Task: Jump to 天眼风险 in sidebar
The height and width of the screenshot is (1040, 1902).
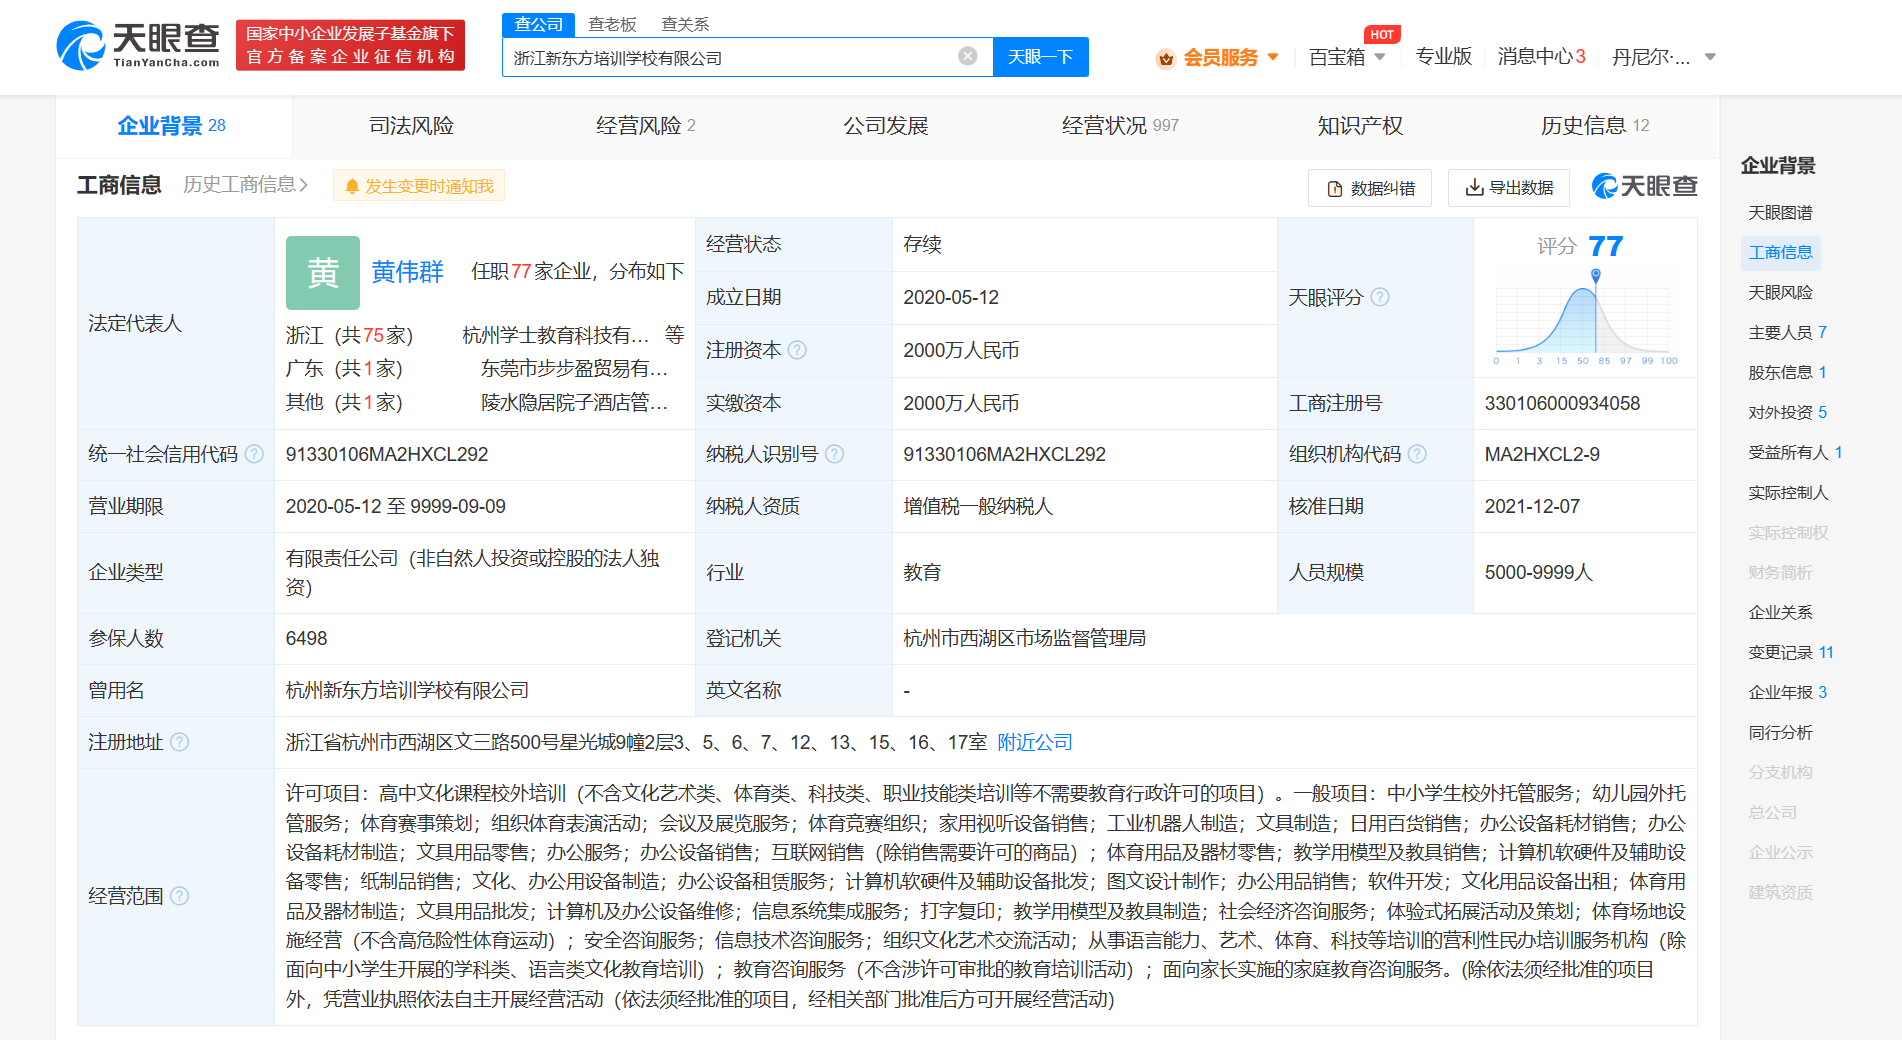Action: [1780, 292]
